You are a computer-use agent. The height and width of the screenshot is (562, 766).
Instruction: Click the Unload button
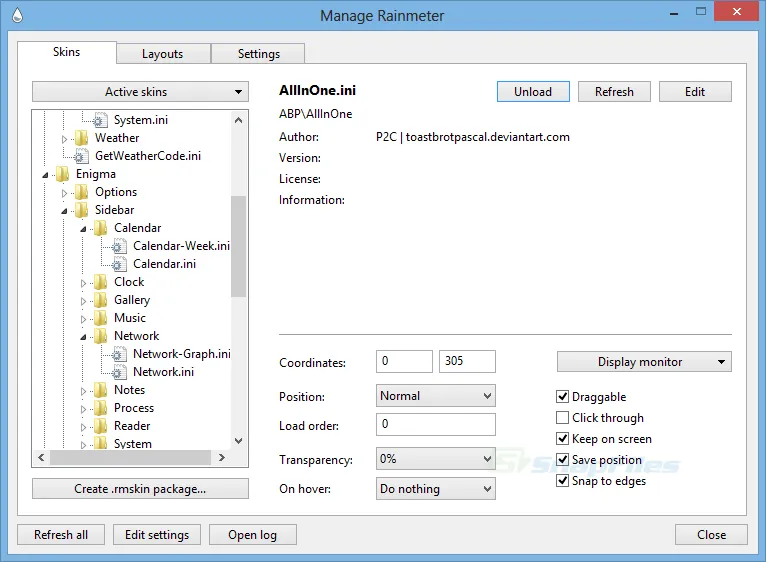point(533,92)
